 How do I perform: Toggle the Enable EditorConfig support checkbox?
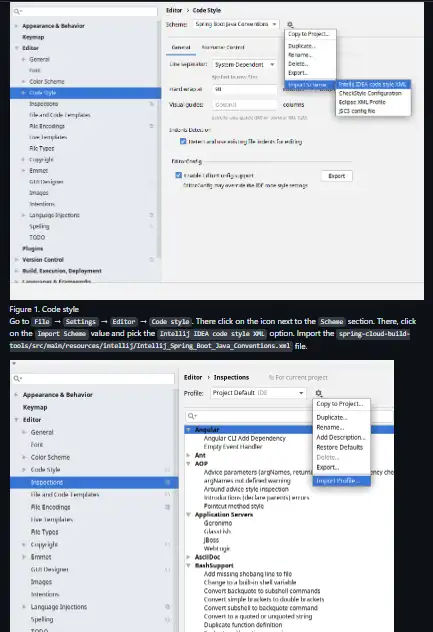pyautogui.click(x=179, y=175)
